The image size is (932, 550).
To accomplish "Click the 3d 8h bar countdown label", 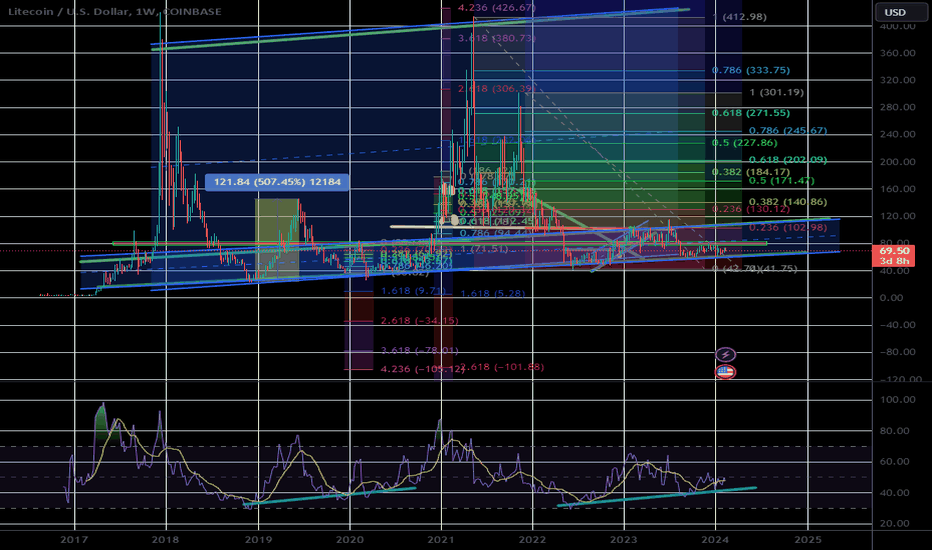I will tap(893, 261).
